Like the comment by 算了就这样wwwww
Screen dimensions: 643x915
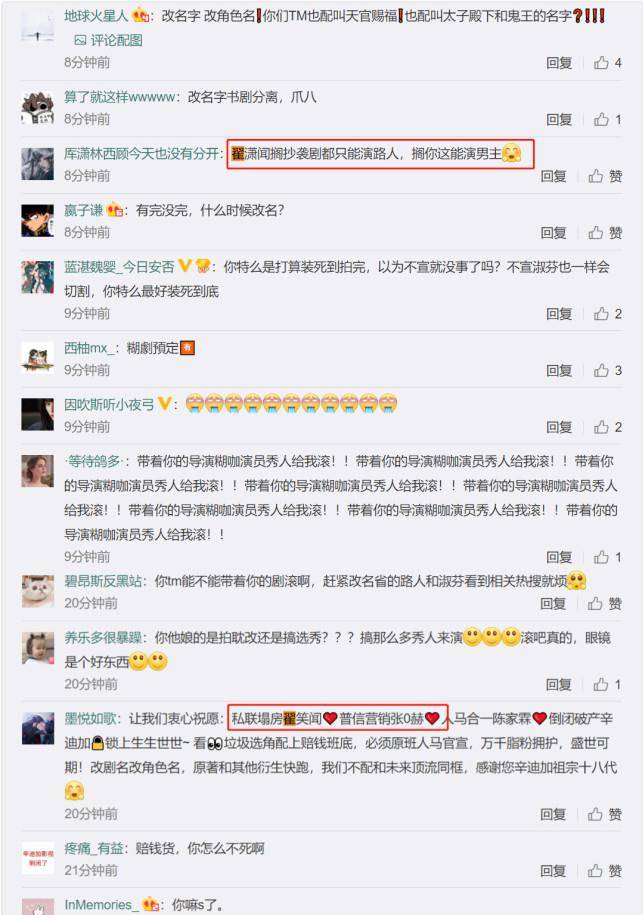coord(607,120)
